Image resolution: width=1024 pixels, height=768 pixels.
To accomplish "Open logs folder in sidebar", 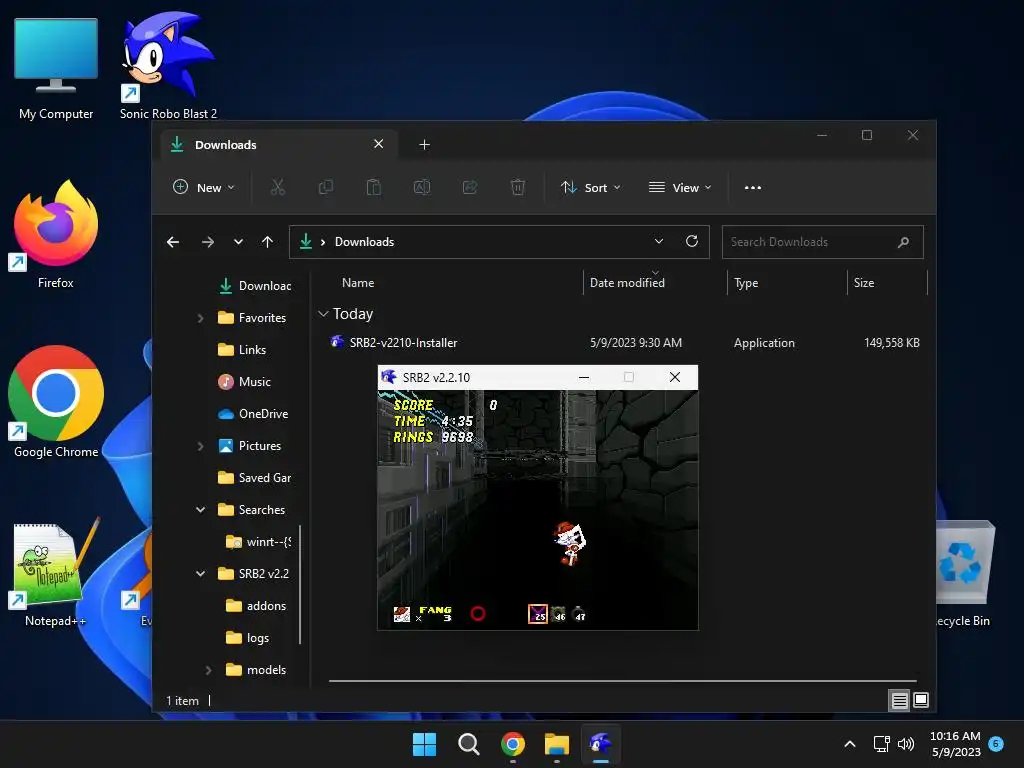I will coord(248,638).
